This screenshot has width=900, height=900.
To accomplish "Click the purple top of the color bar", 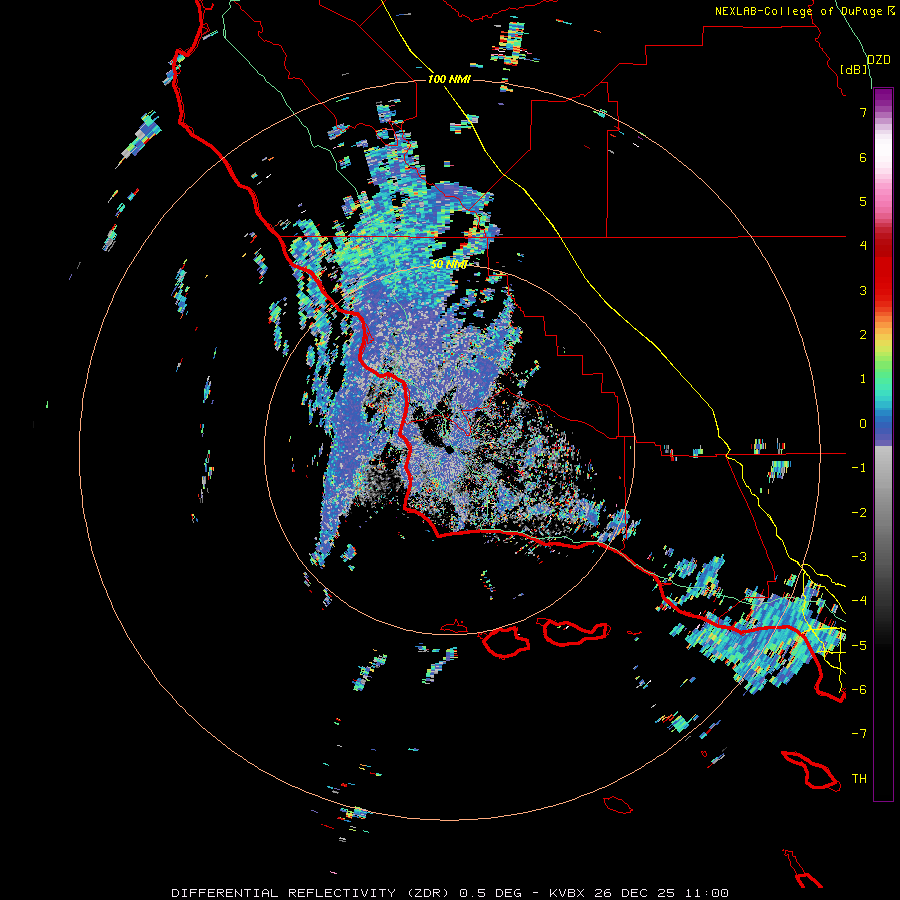I will click(883, 99).
